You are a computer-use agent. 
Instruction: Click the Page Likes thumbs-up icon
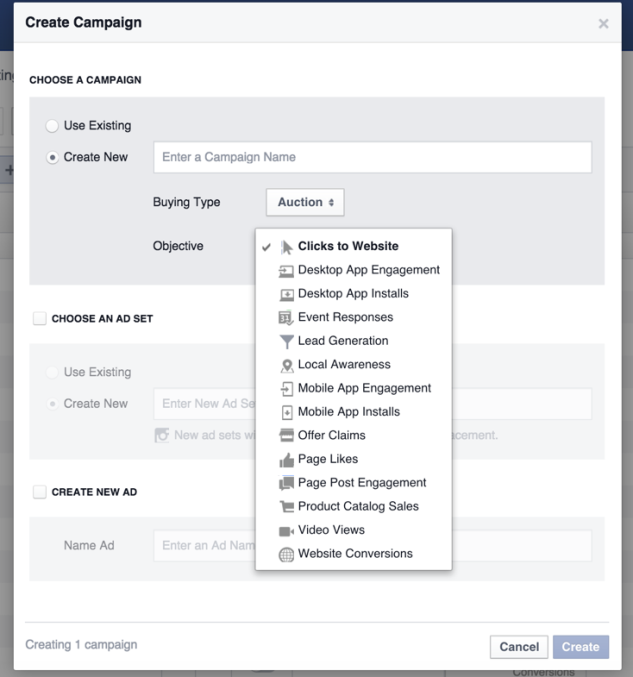click(286, 460)
